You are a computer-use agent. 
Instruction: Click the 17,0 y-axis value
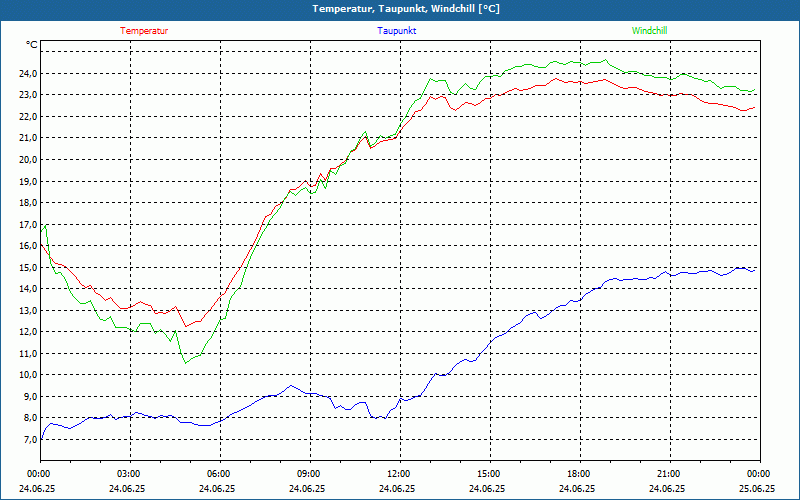(x=28, y=224)
